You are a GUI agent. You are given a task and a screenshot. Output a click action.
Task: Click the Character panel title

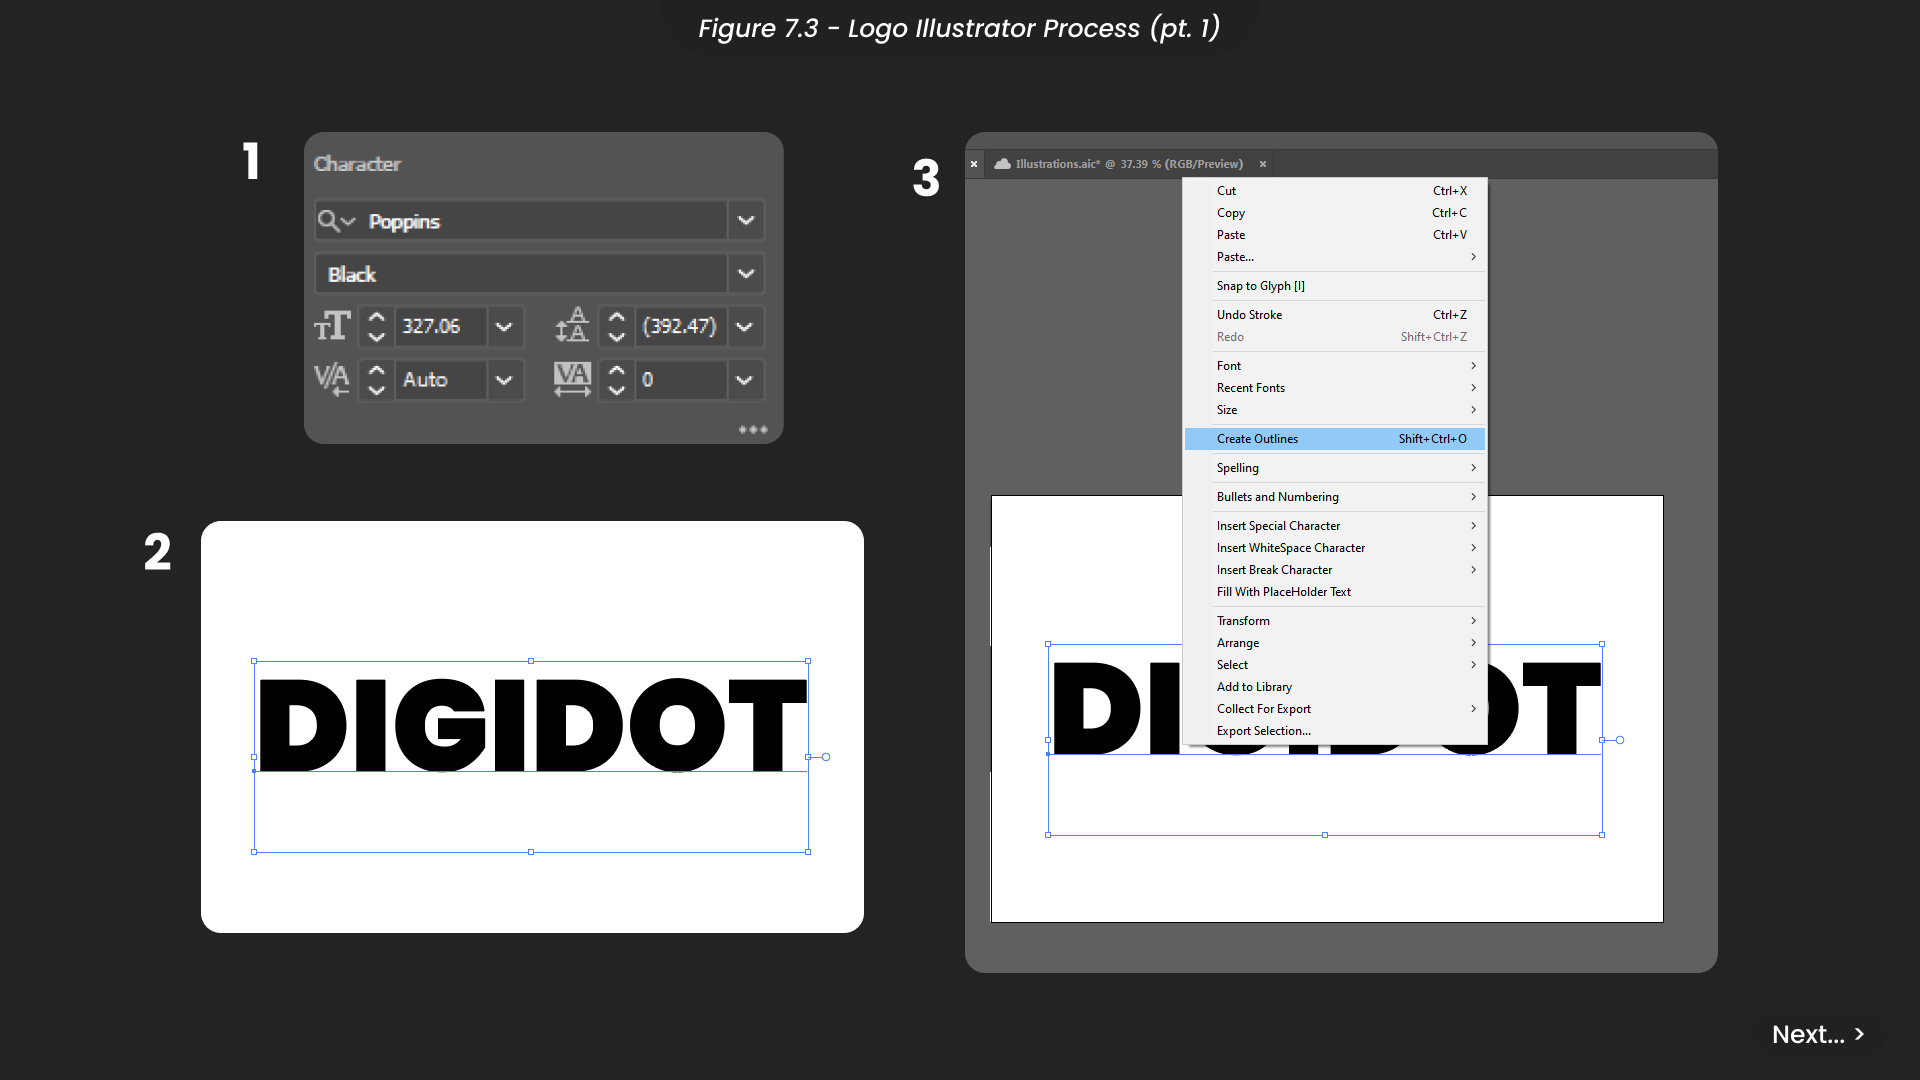357,164
